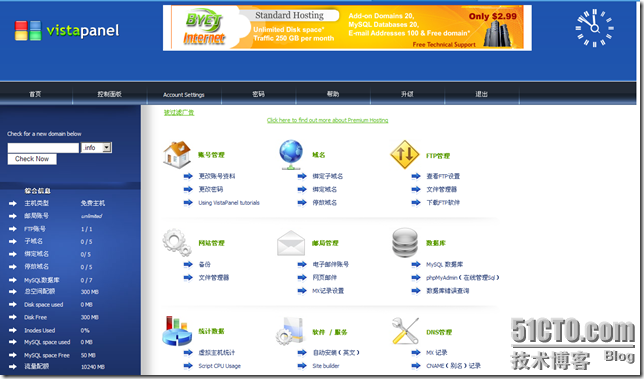Screen dimensions: 644x379
Task: Open the 网页邮件 link
Action: point(324,278)
